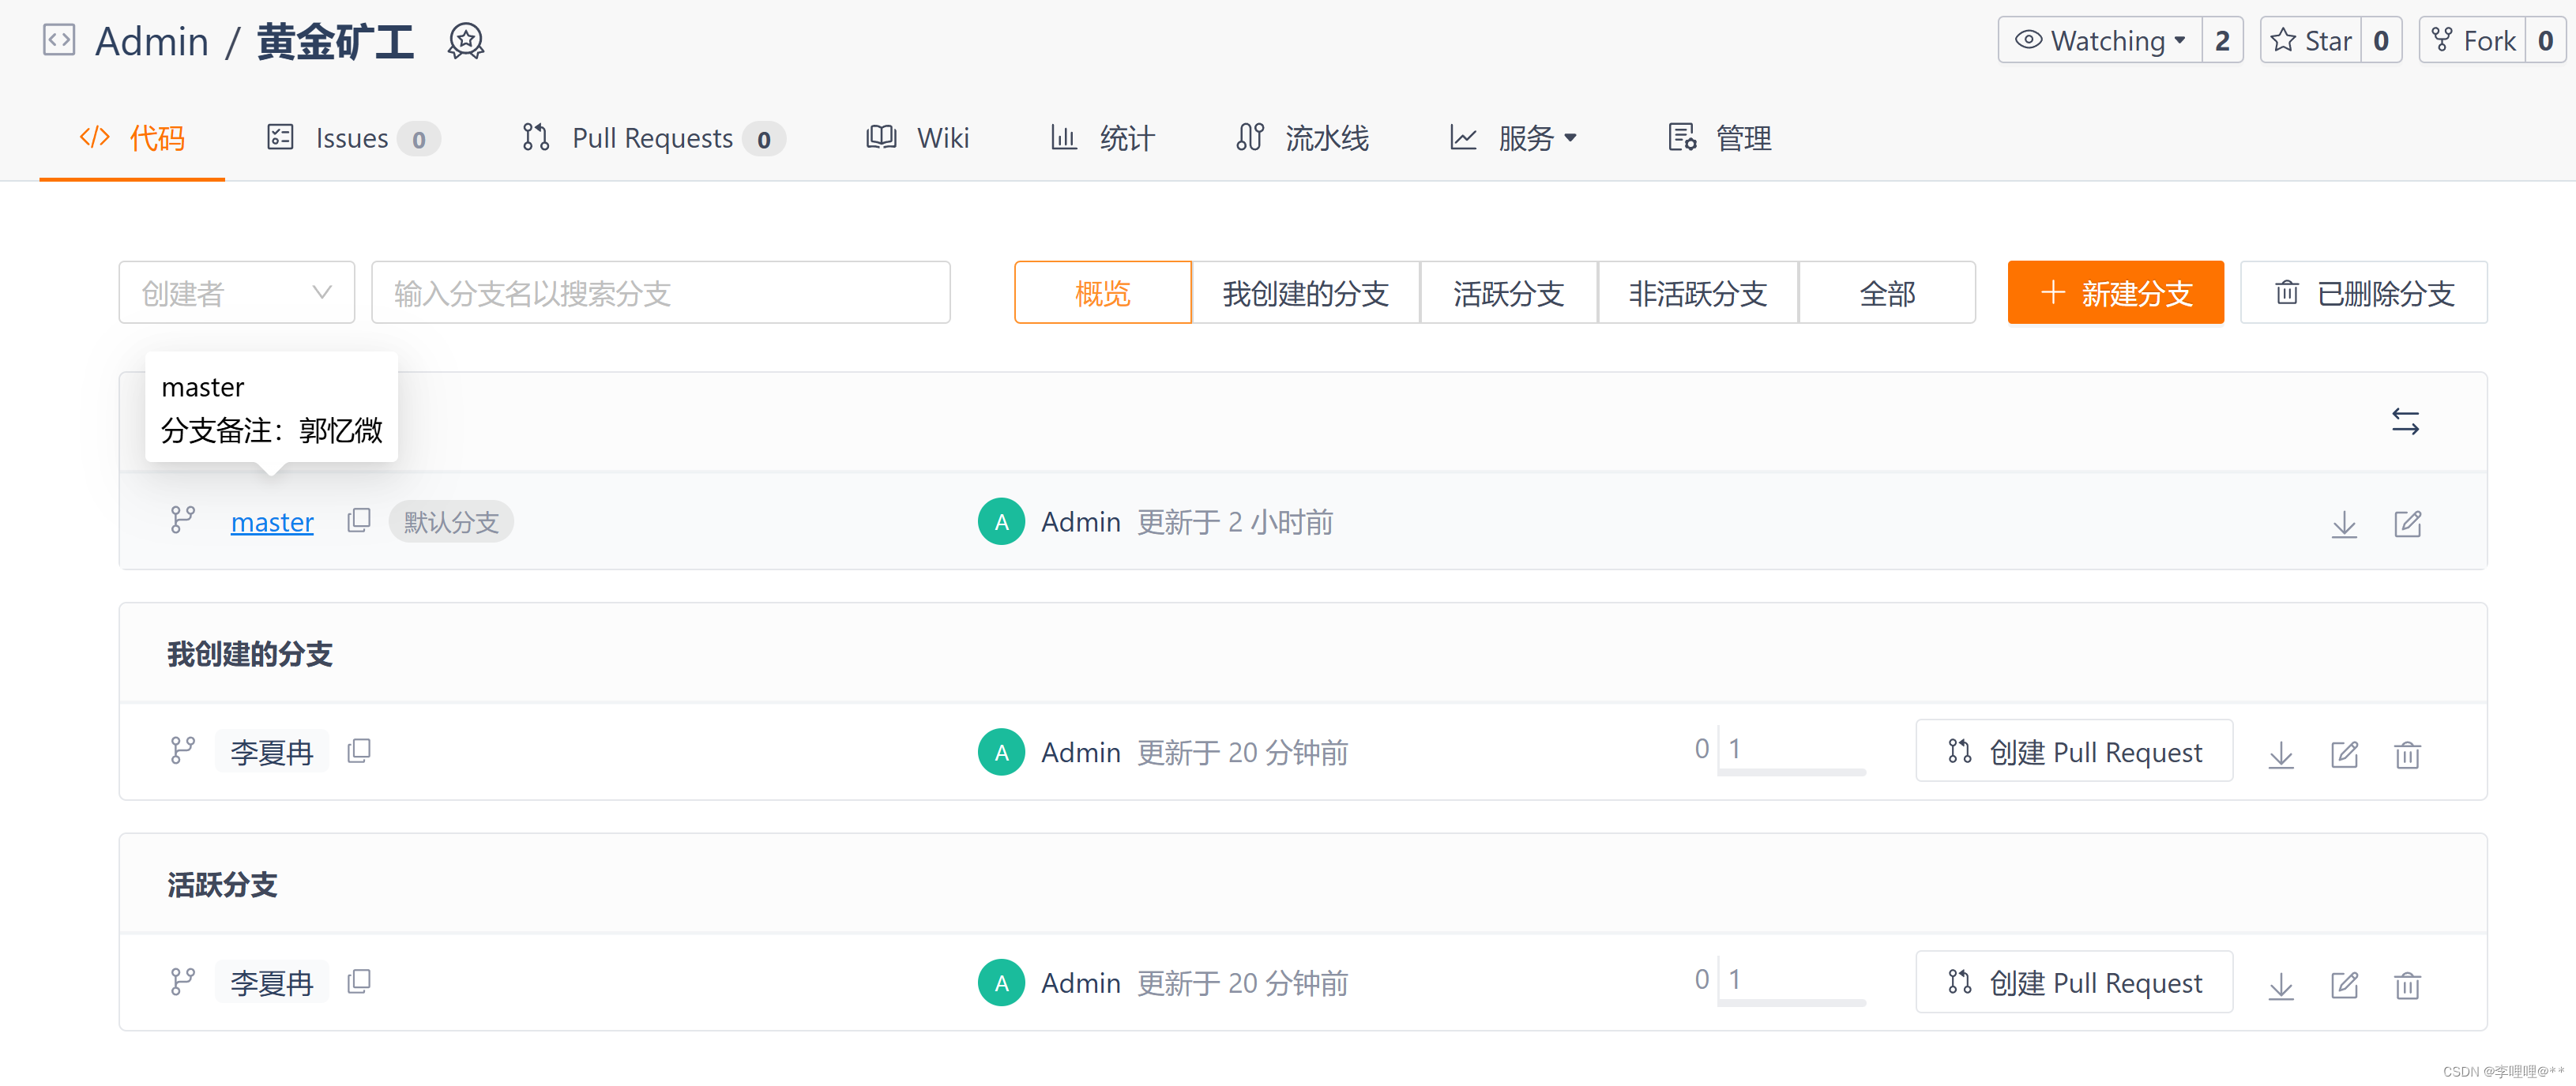Viewport: 2576px width, 1086px height.
Task: Open the Pull Requests tab
Action: [x=652, y=138]
